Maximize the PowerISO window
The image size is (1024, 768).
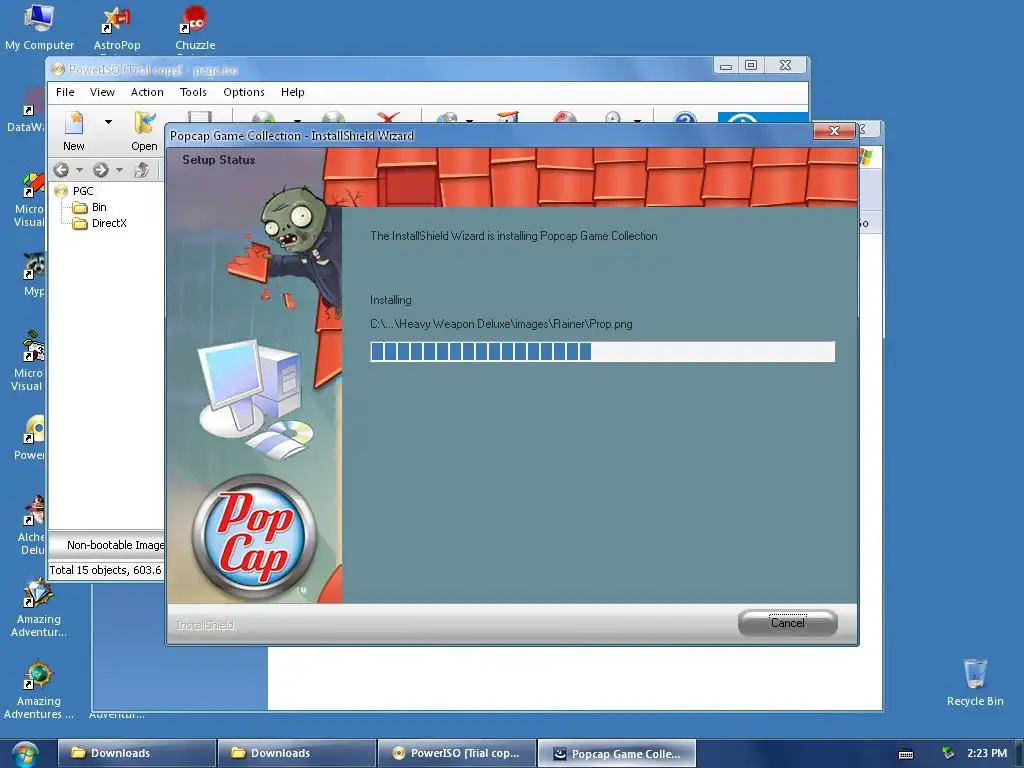(x=751, y=65)
